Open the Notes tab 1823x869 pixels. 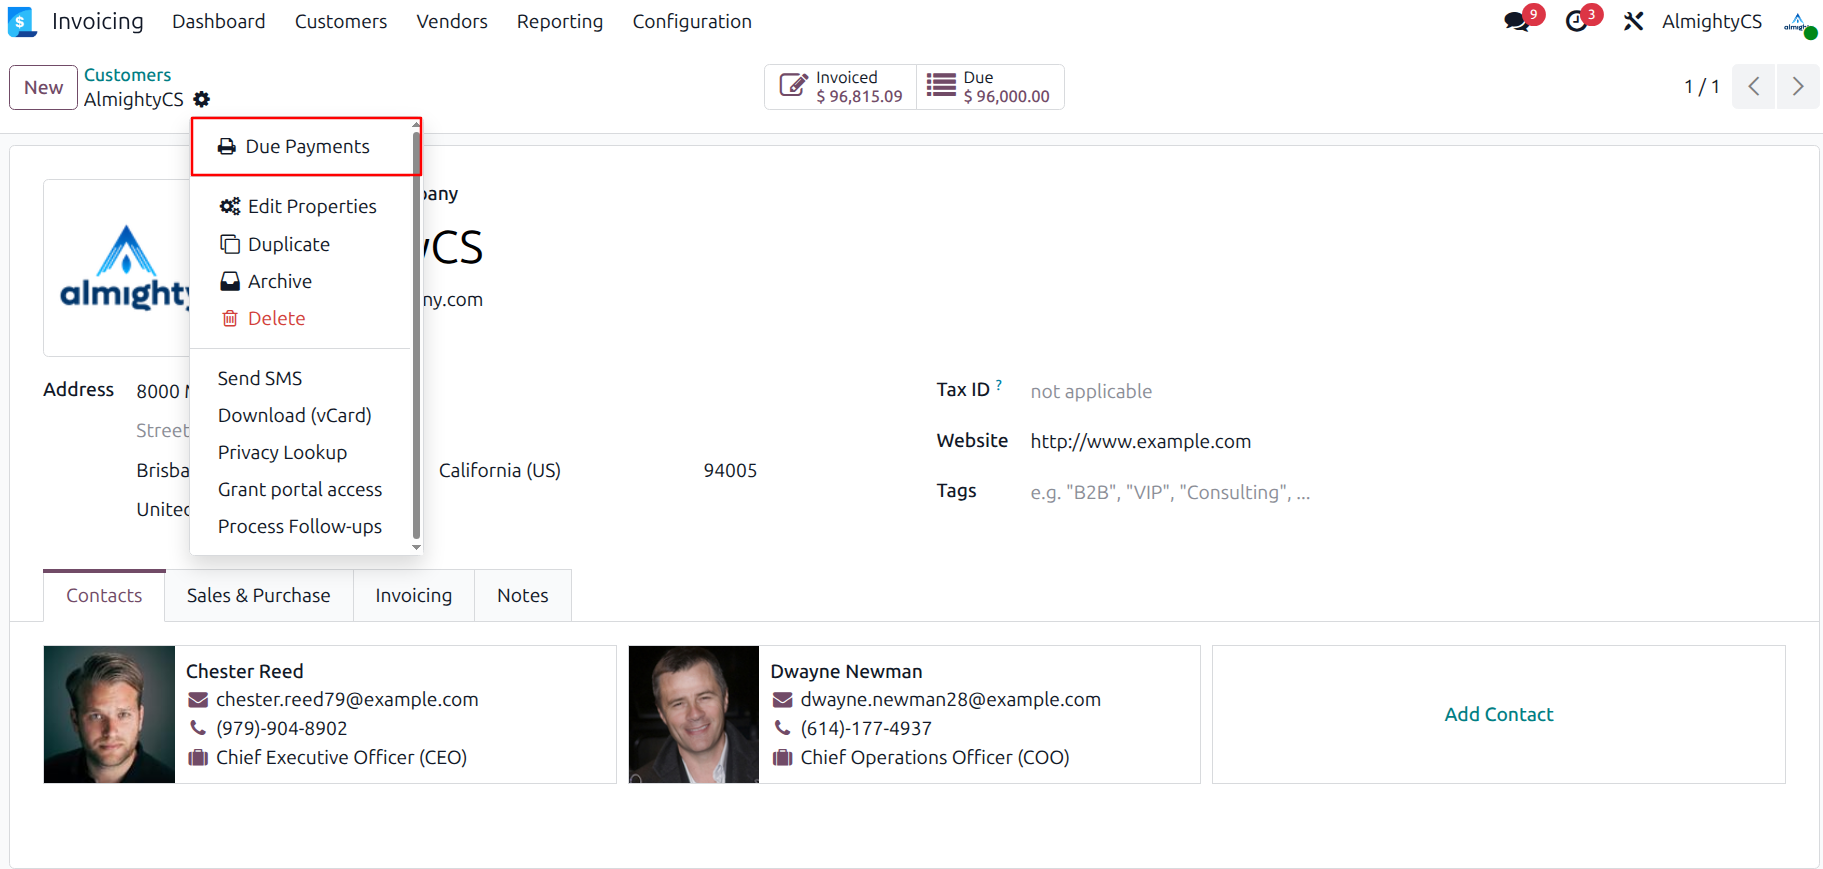pos(523,596)
